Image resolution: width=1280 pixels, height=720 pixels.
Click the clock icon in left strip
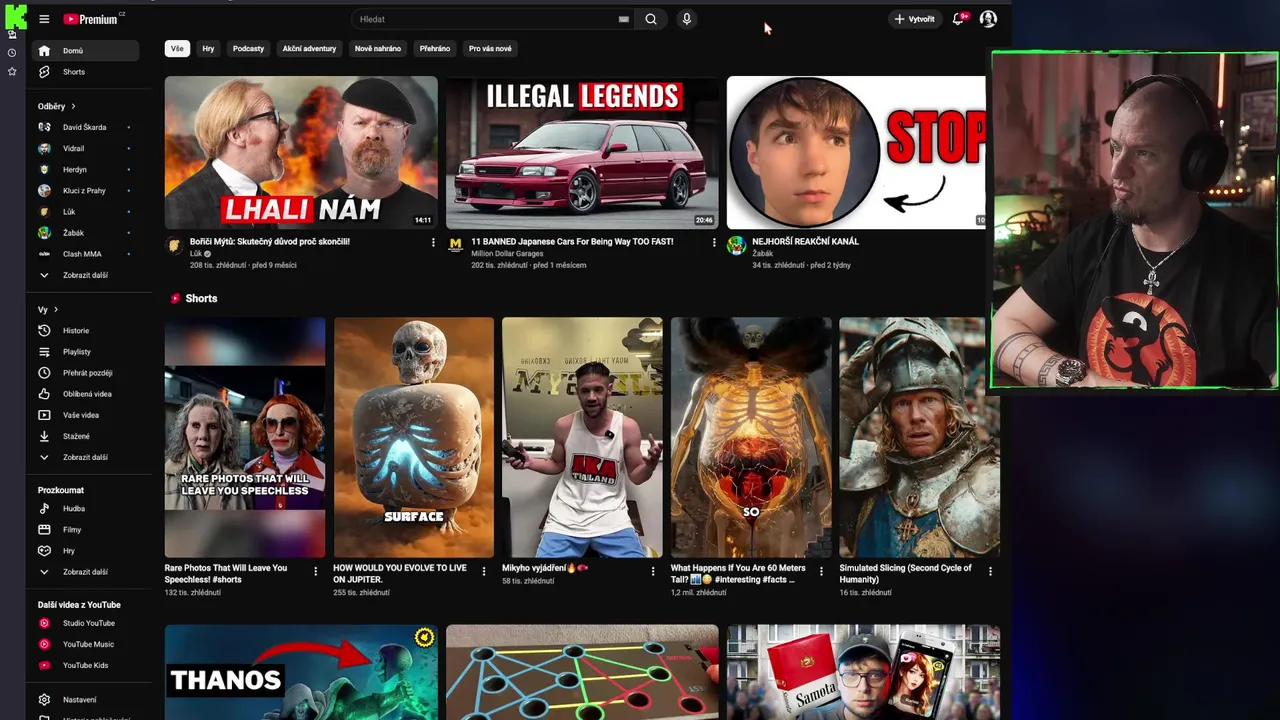12,53
